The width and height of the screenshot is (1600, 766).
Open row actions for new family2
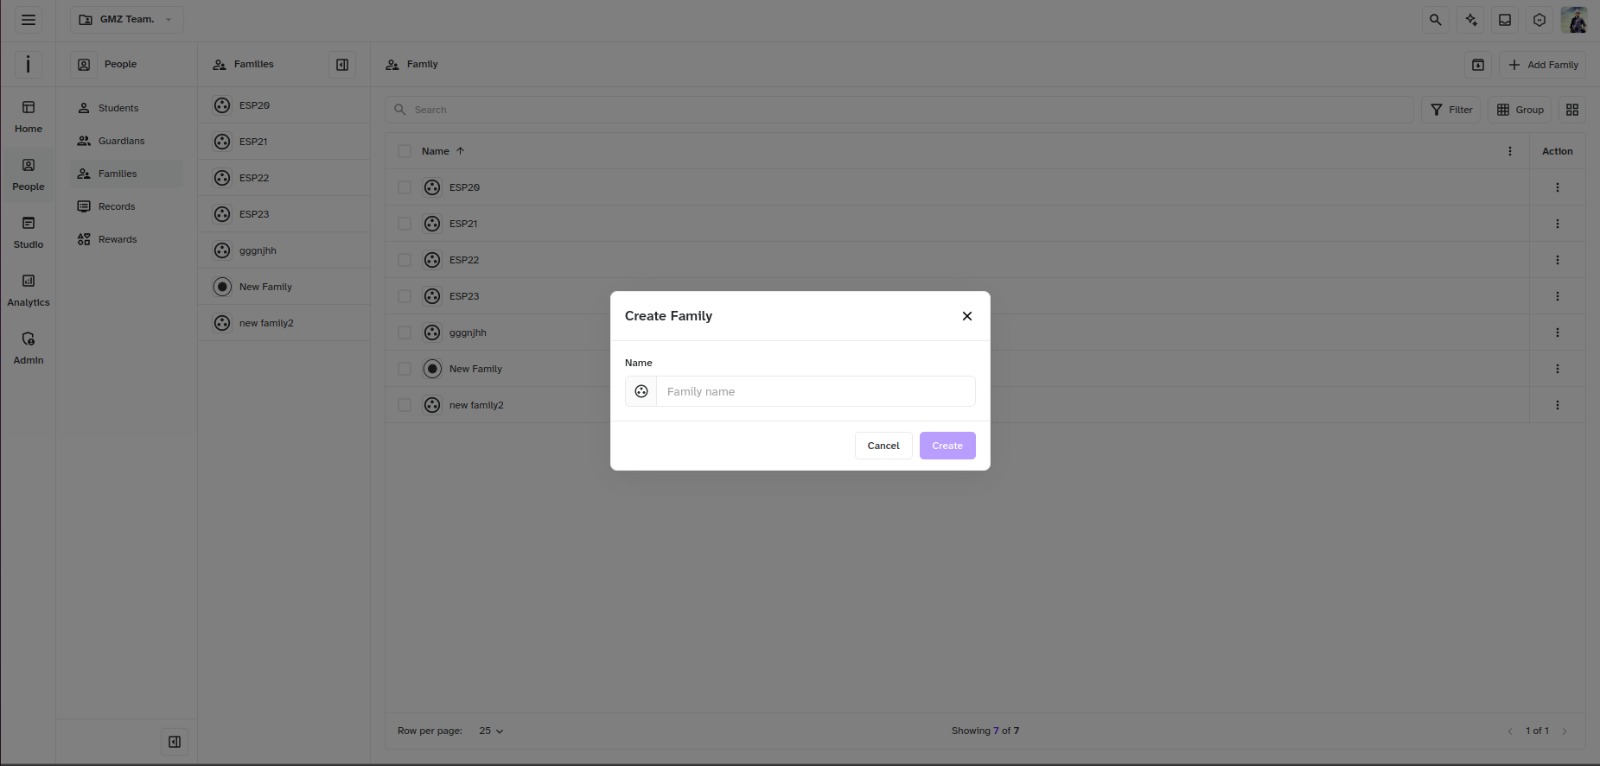[1557, 405]
